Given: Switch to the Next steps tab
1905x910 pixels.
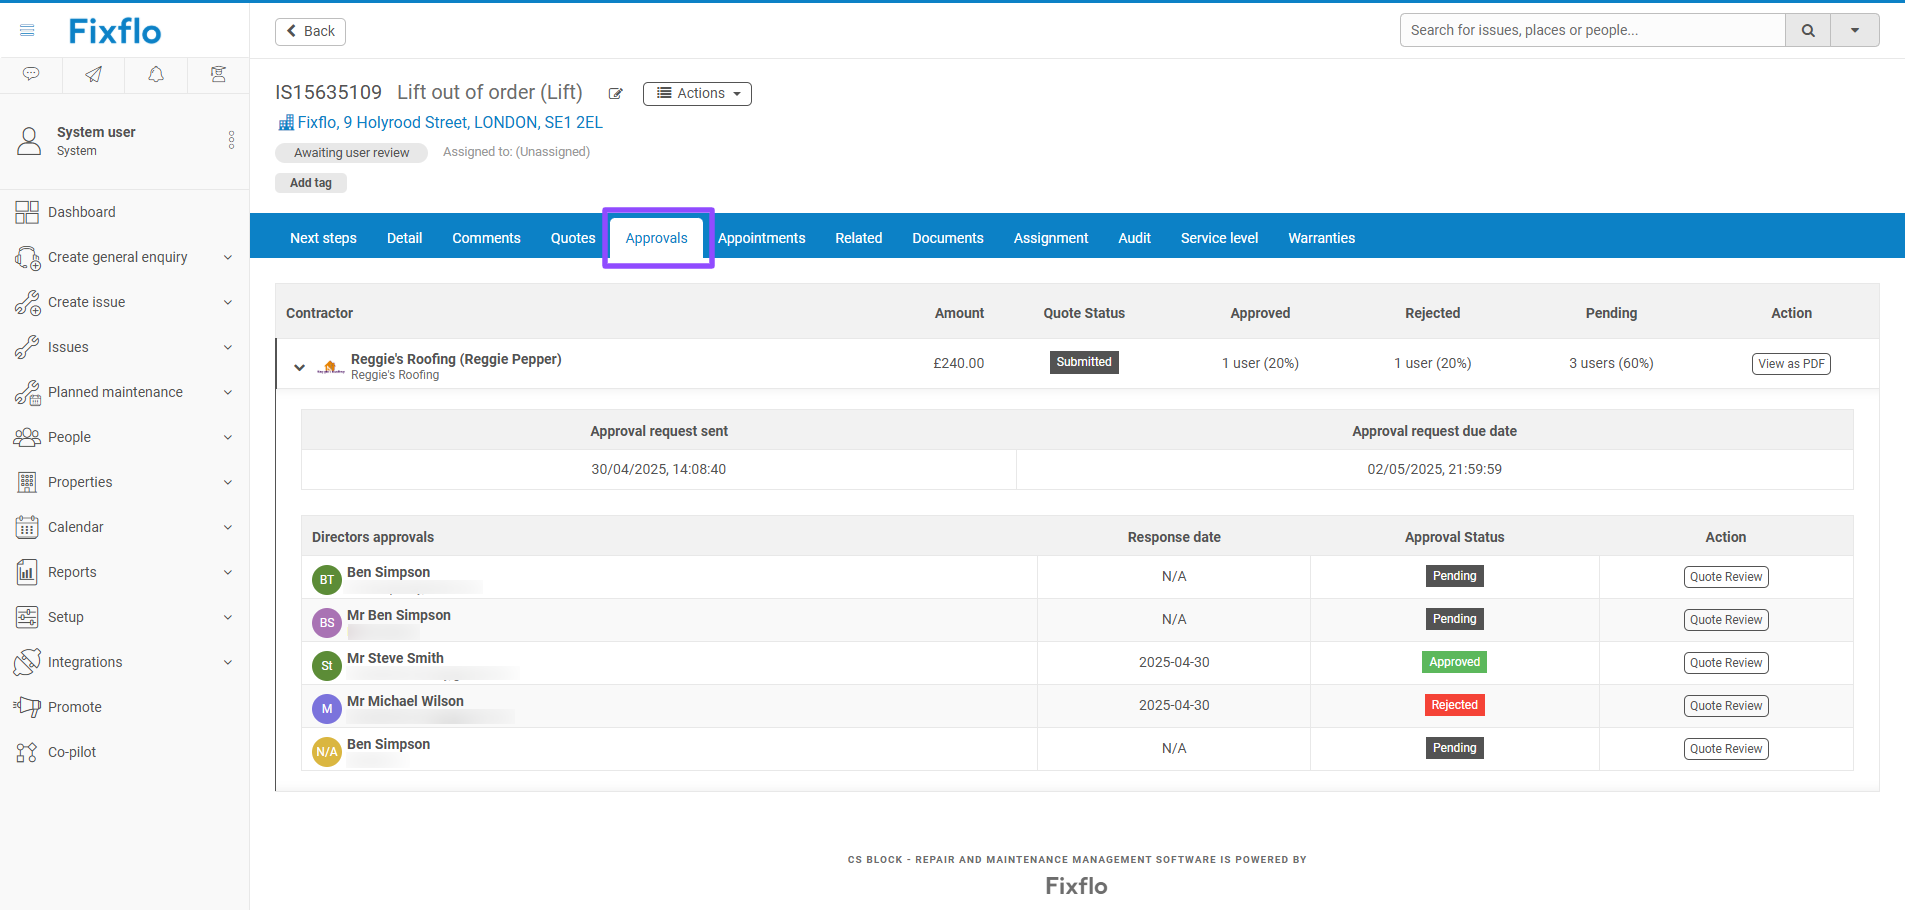Looking at the screenshot, I should pos(323,238).
